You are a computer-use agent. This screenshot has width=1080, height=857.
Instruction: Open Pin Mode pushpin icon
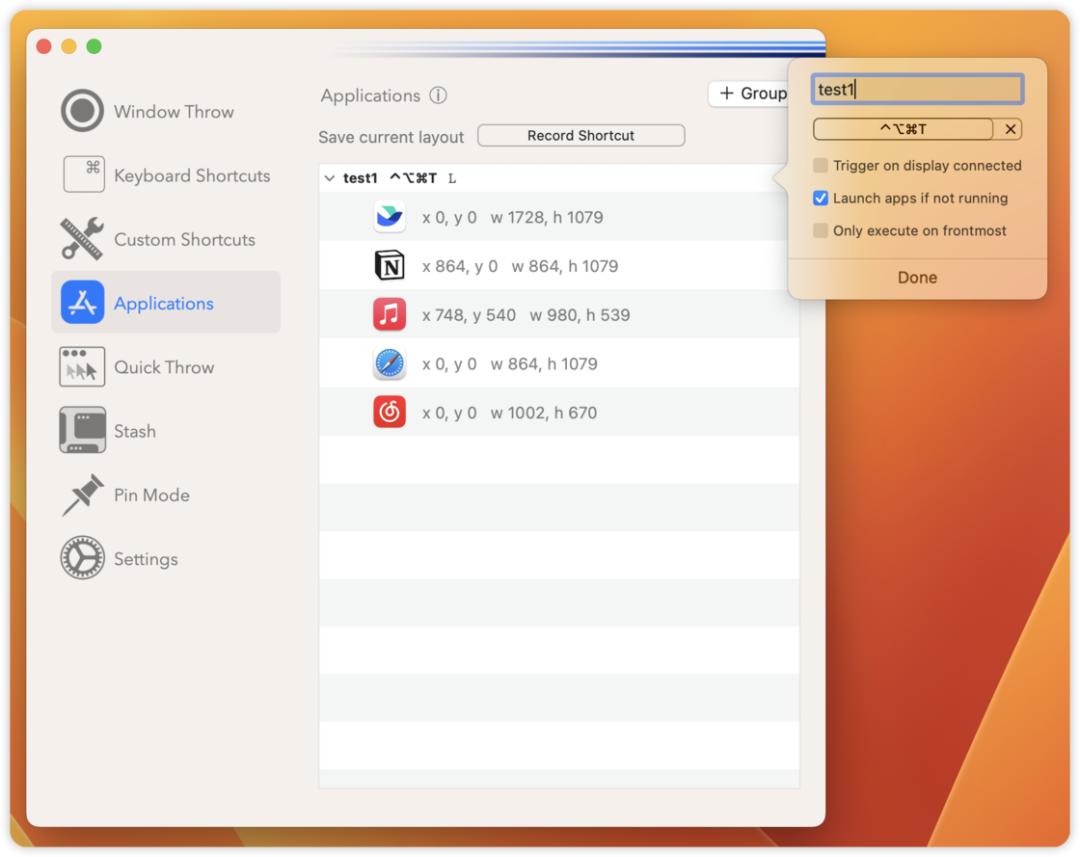[82, 494]
